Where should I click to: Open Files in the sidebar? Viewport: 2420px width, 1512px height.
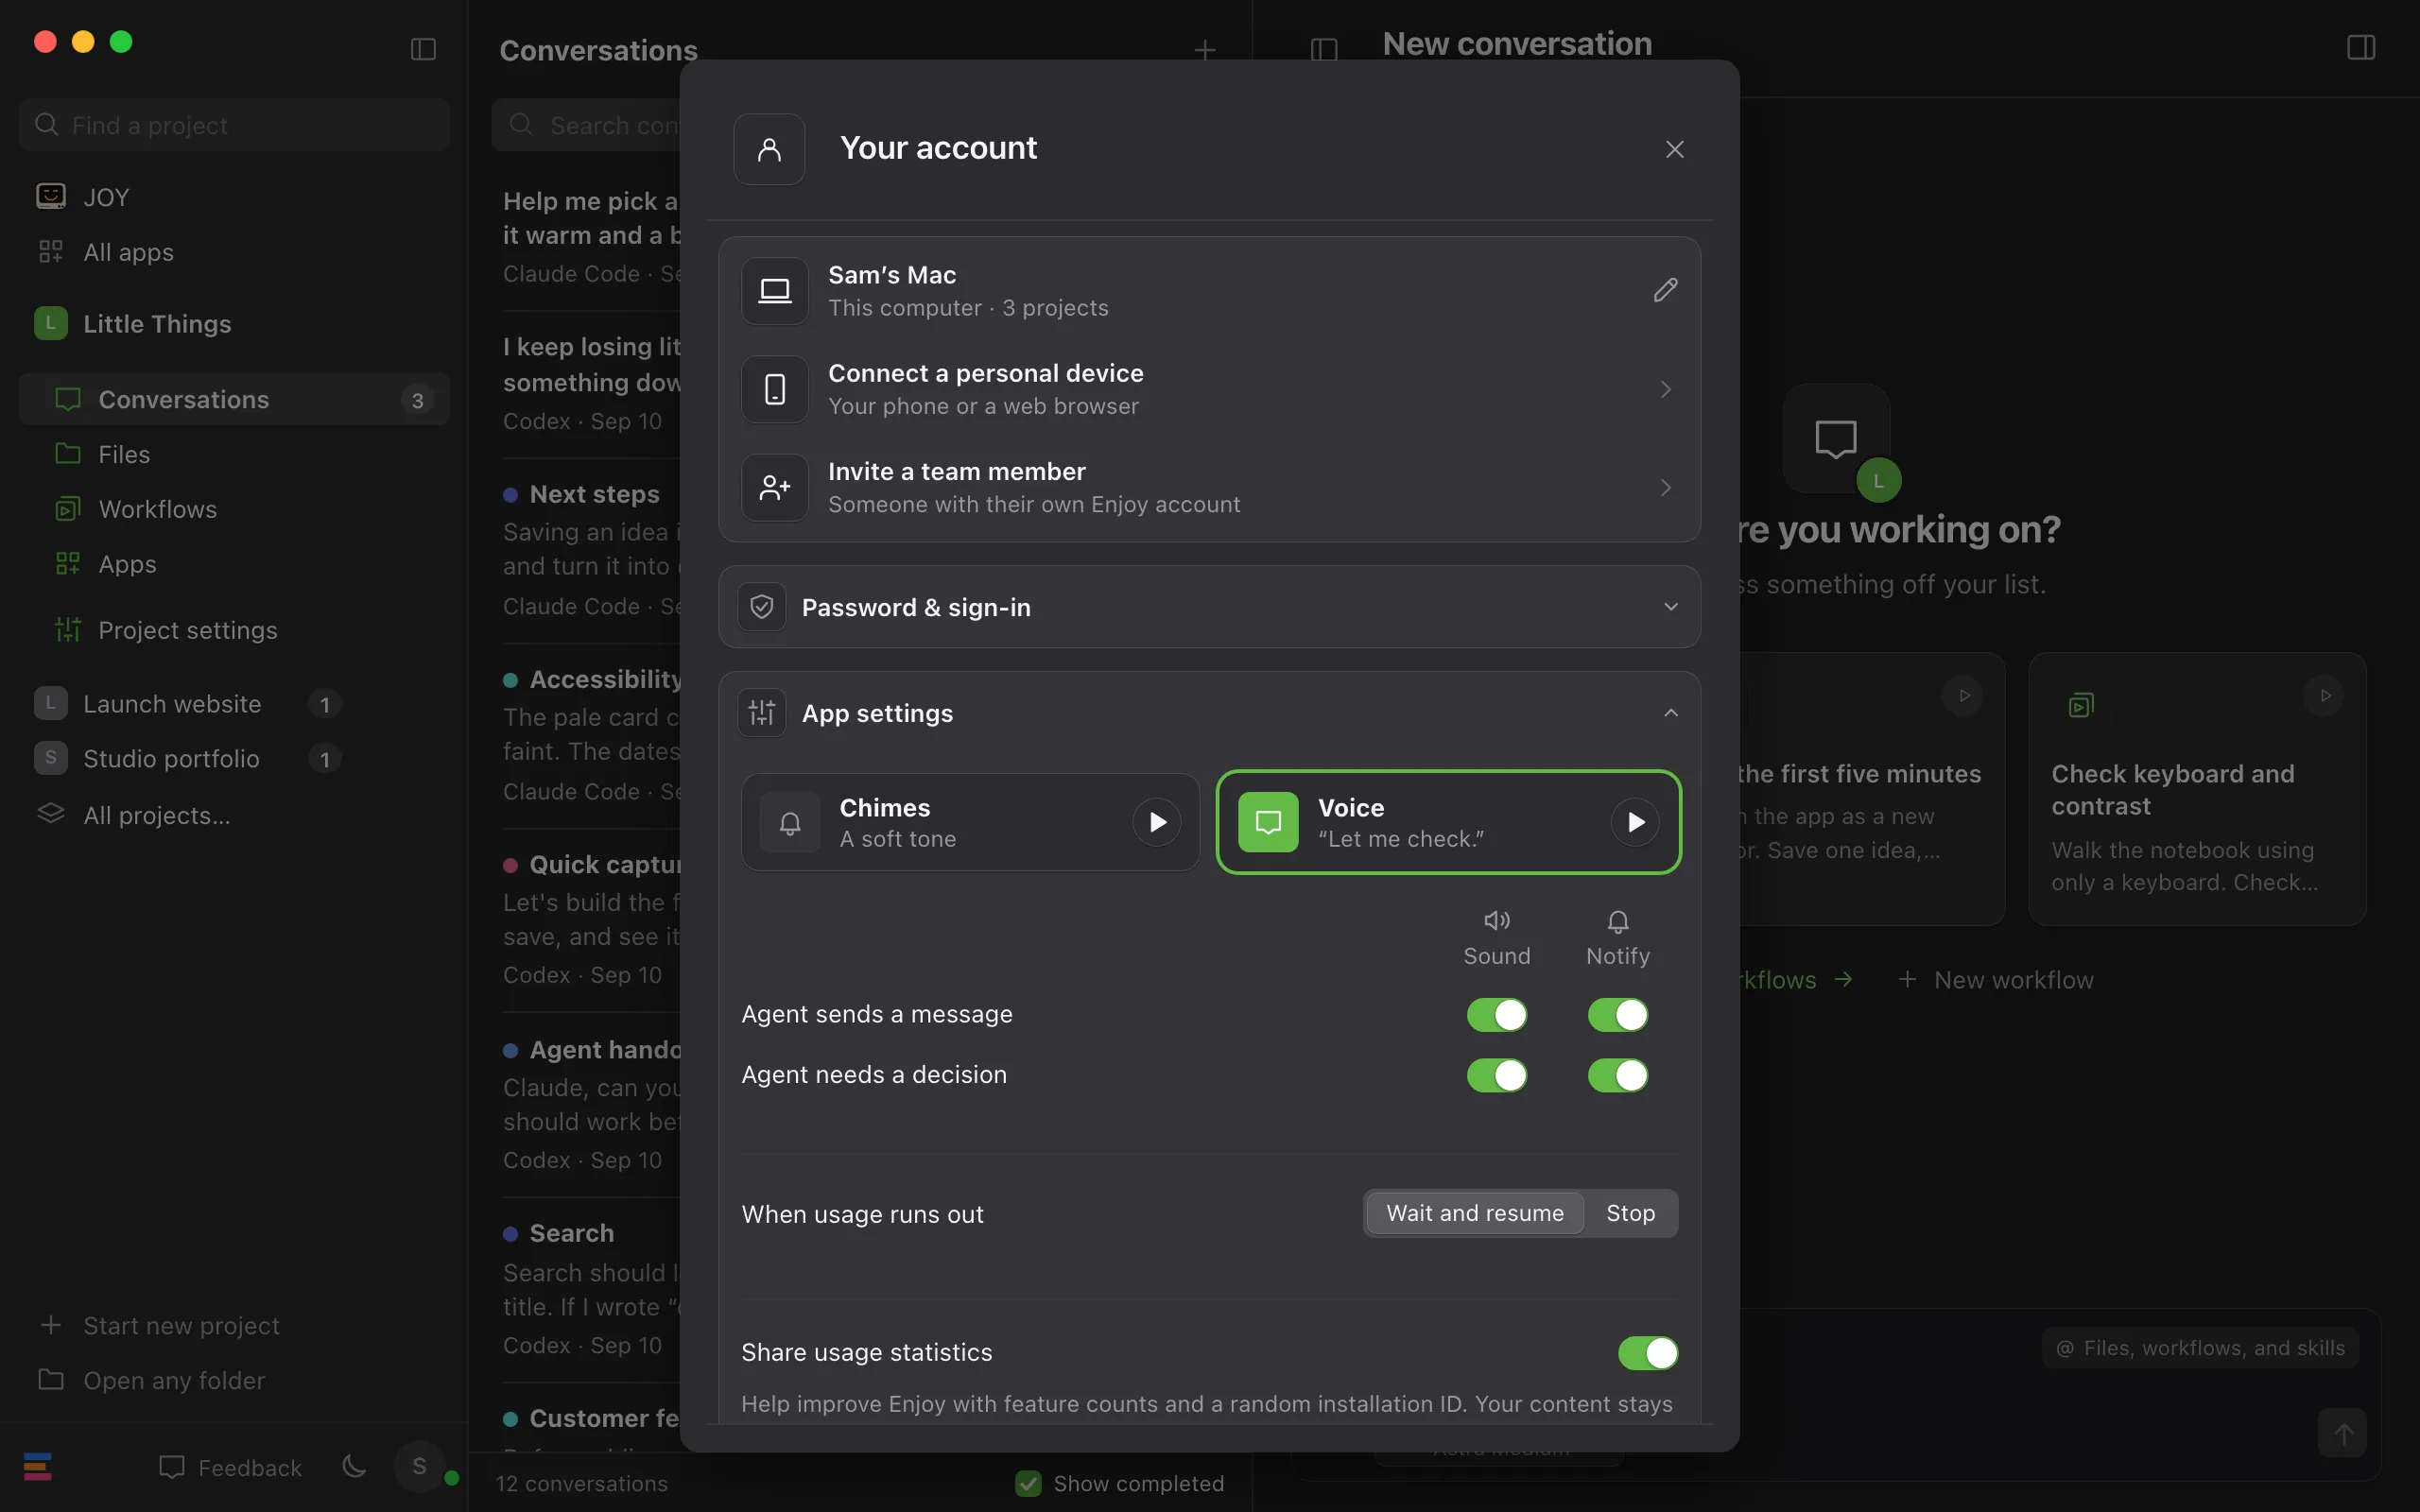(234, 454)
